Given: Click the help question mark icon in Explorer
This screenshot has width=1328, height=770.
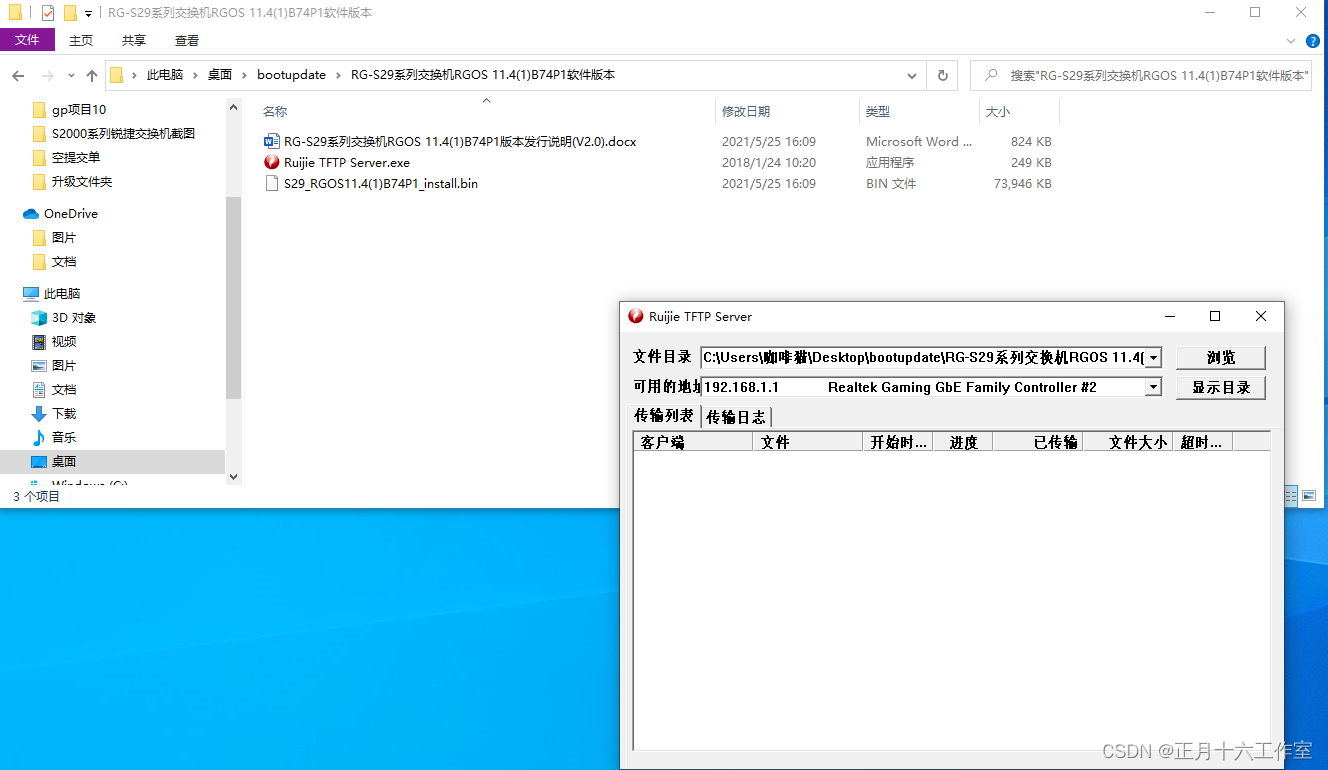Looking at the screenshot, I should [x=1313, y=41].
